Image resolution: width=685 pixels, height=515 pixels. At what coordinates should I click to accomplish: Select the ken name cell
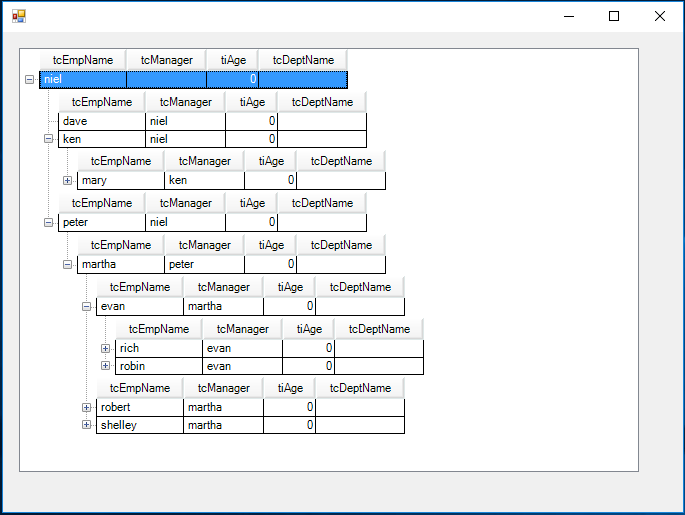[x=102, y=139]
